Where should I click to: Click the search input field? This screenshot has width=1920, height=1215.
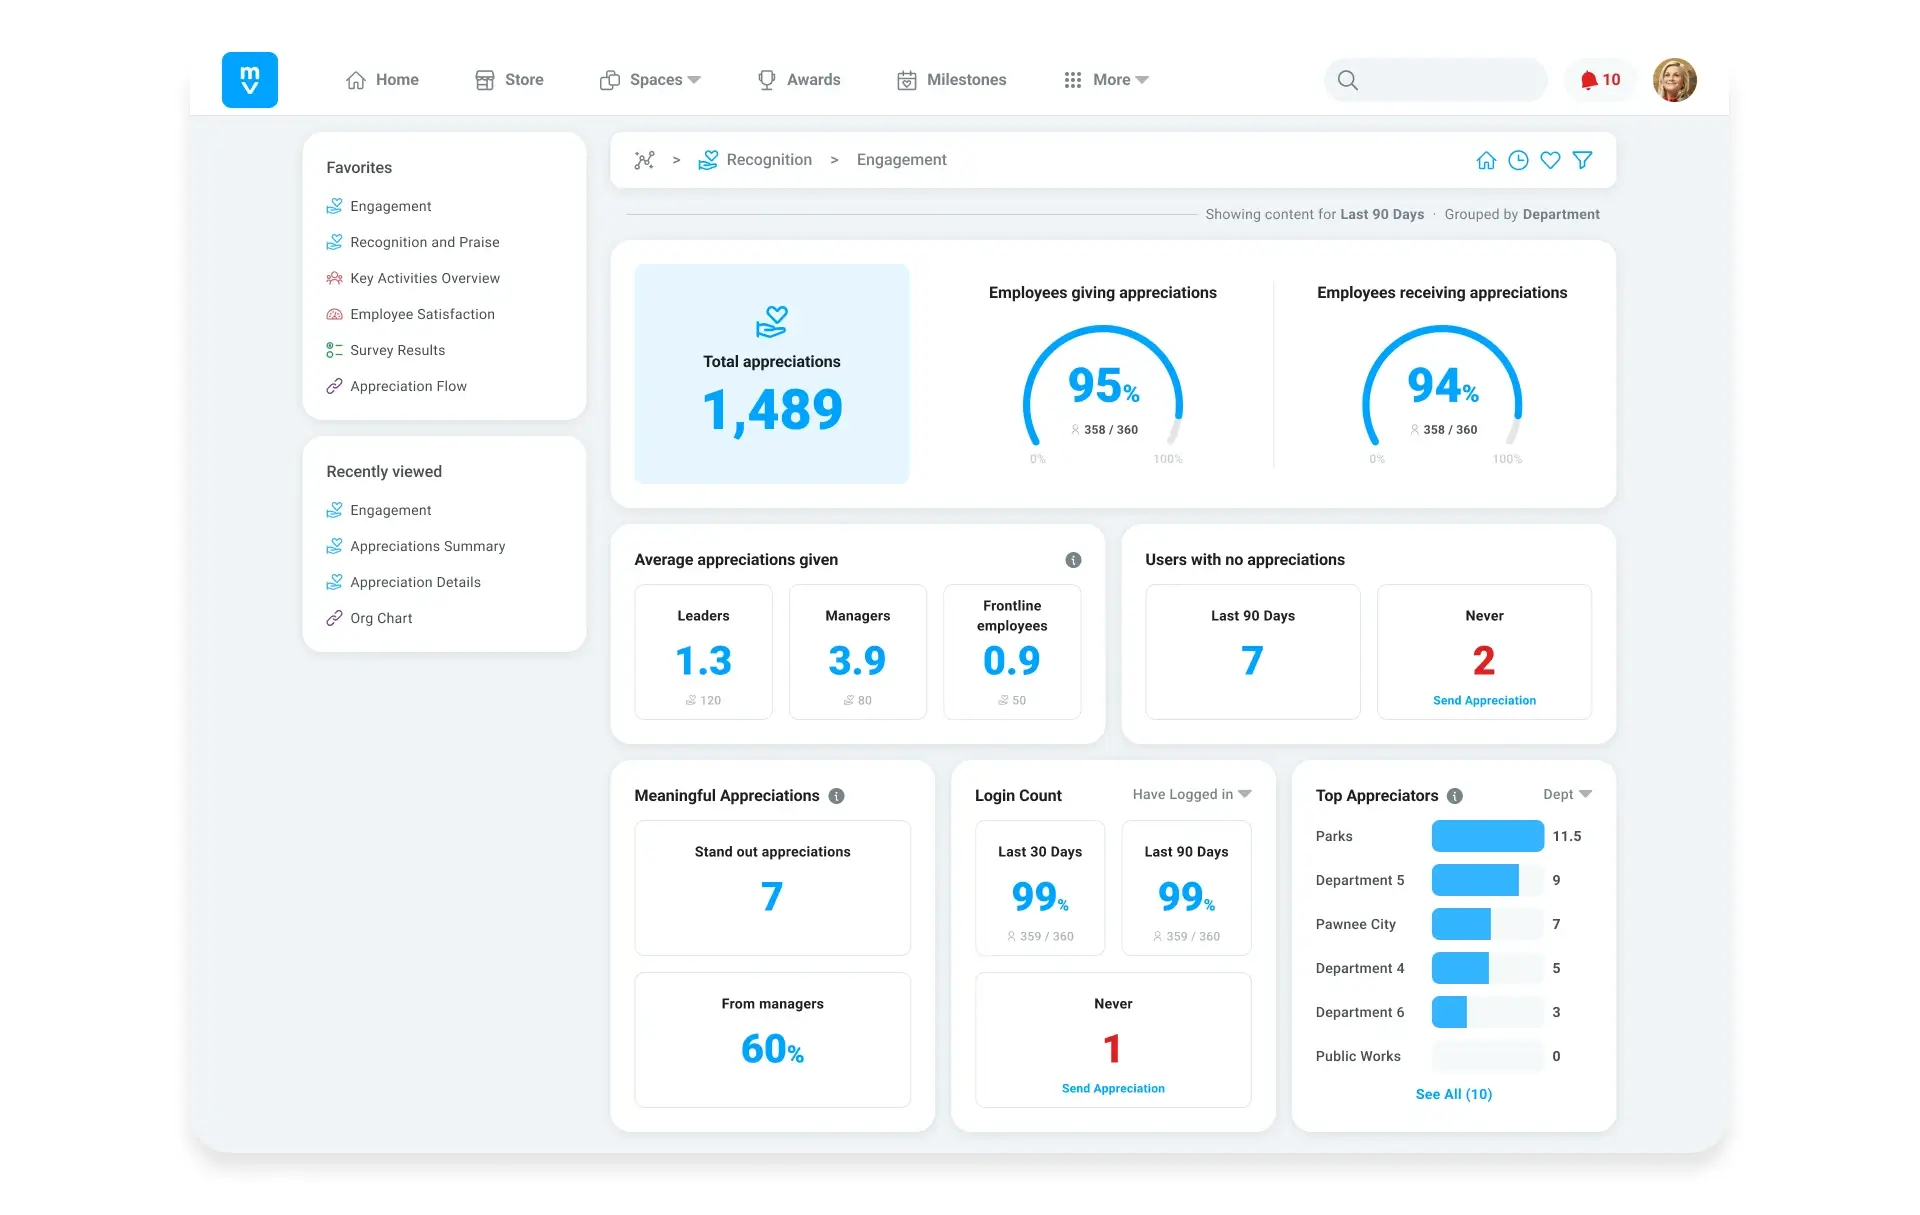click(1450, 80)
